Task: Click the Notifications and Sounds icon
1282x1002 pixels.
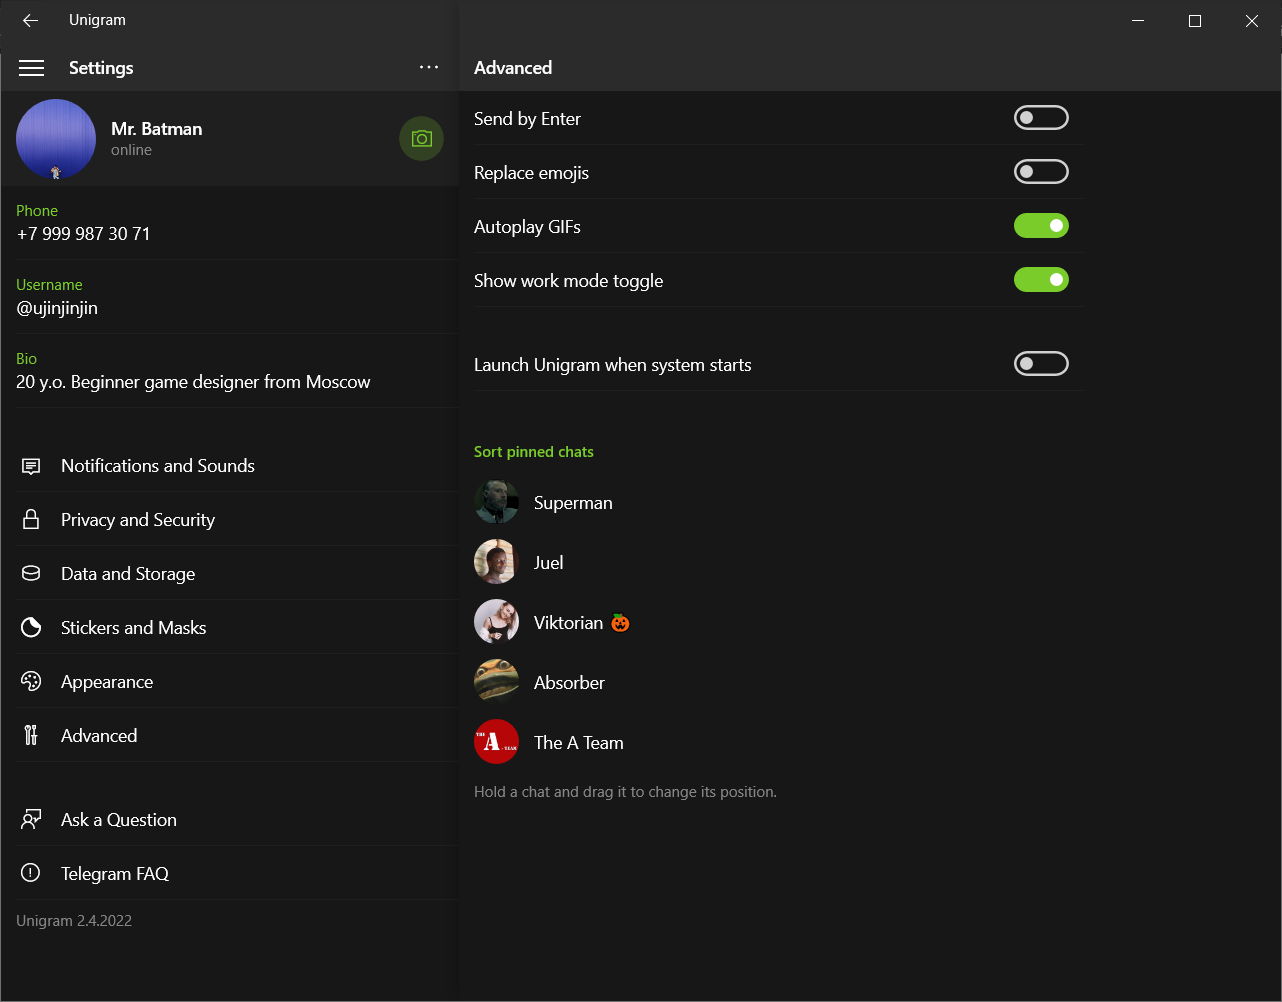Action: tap(31, 466)
